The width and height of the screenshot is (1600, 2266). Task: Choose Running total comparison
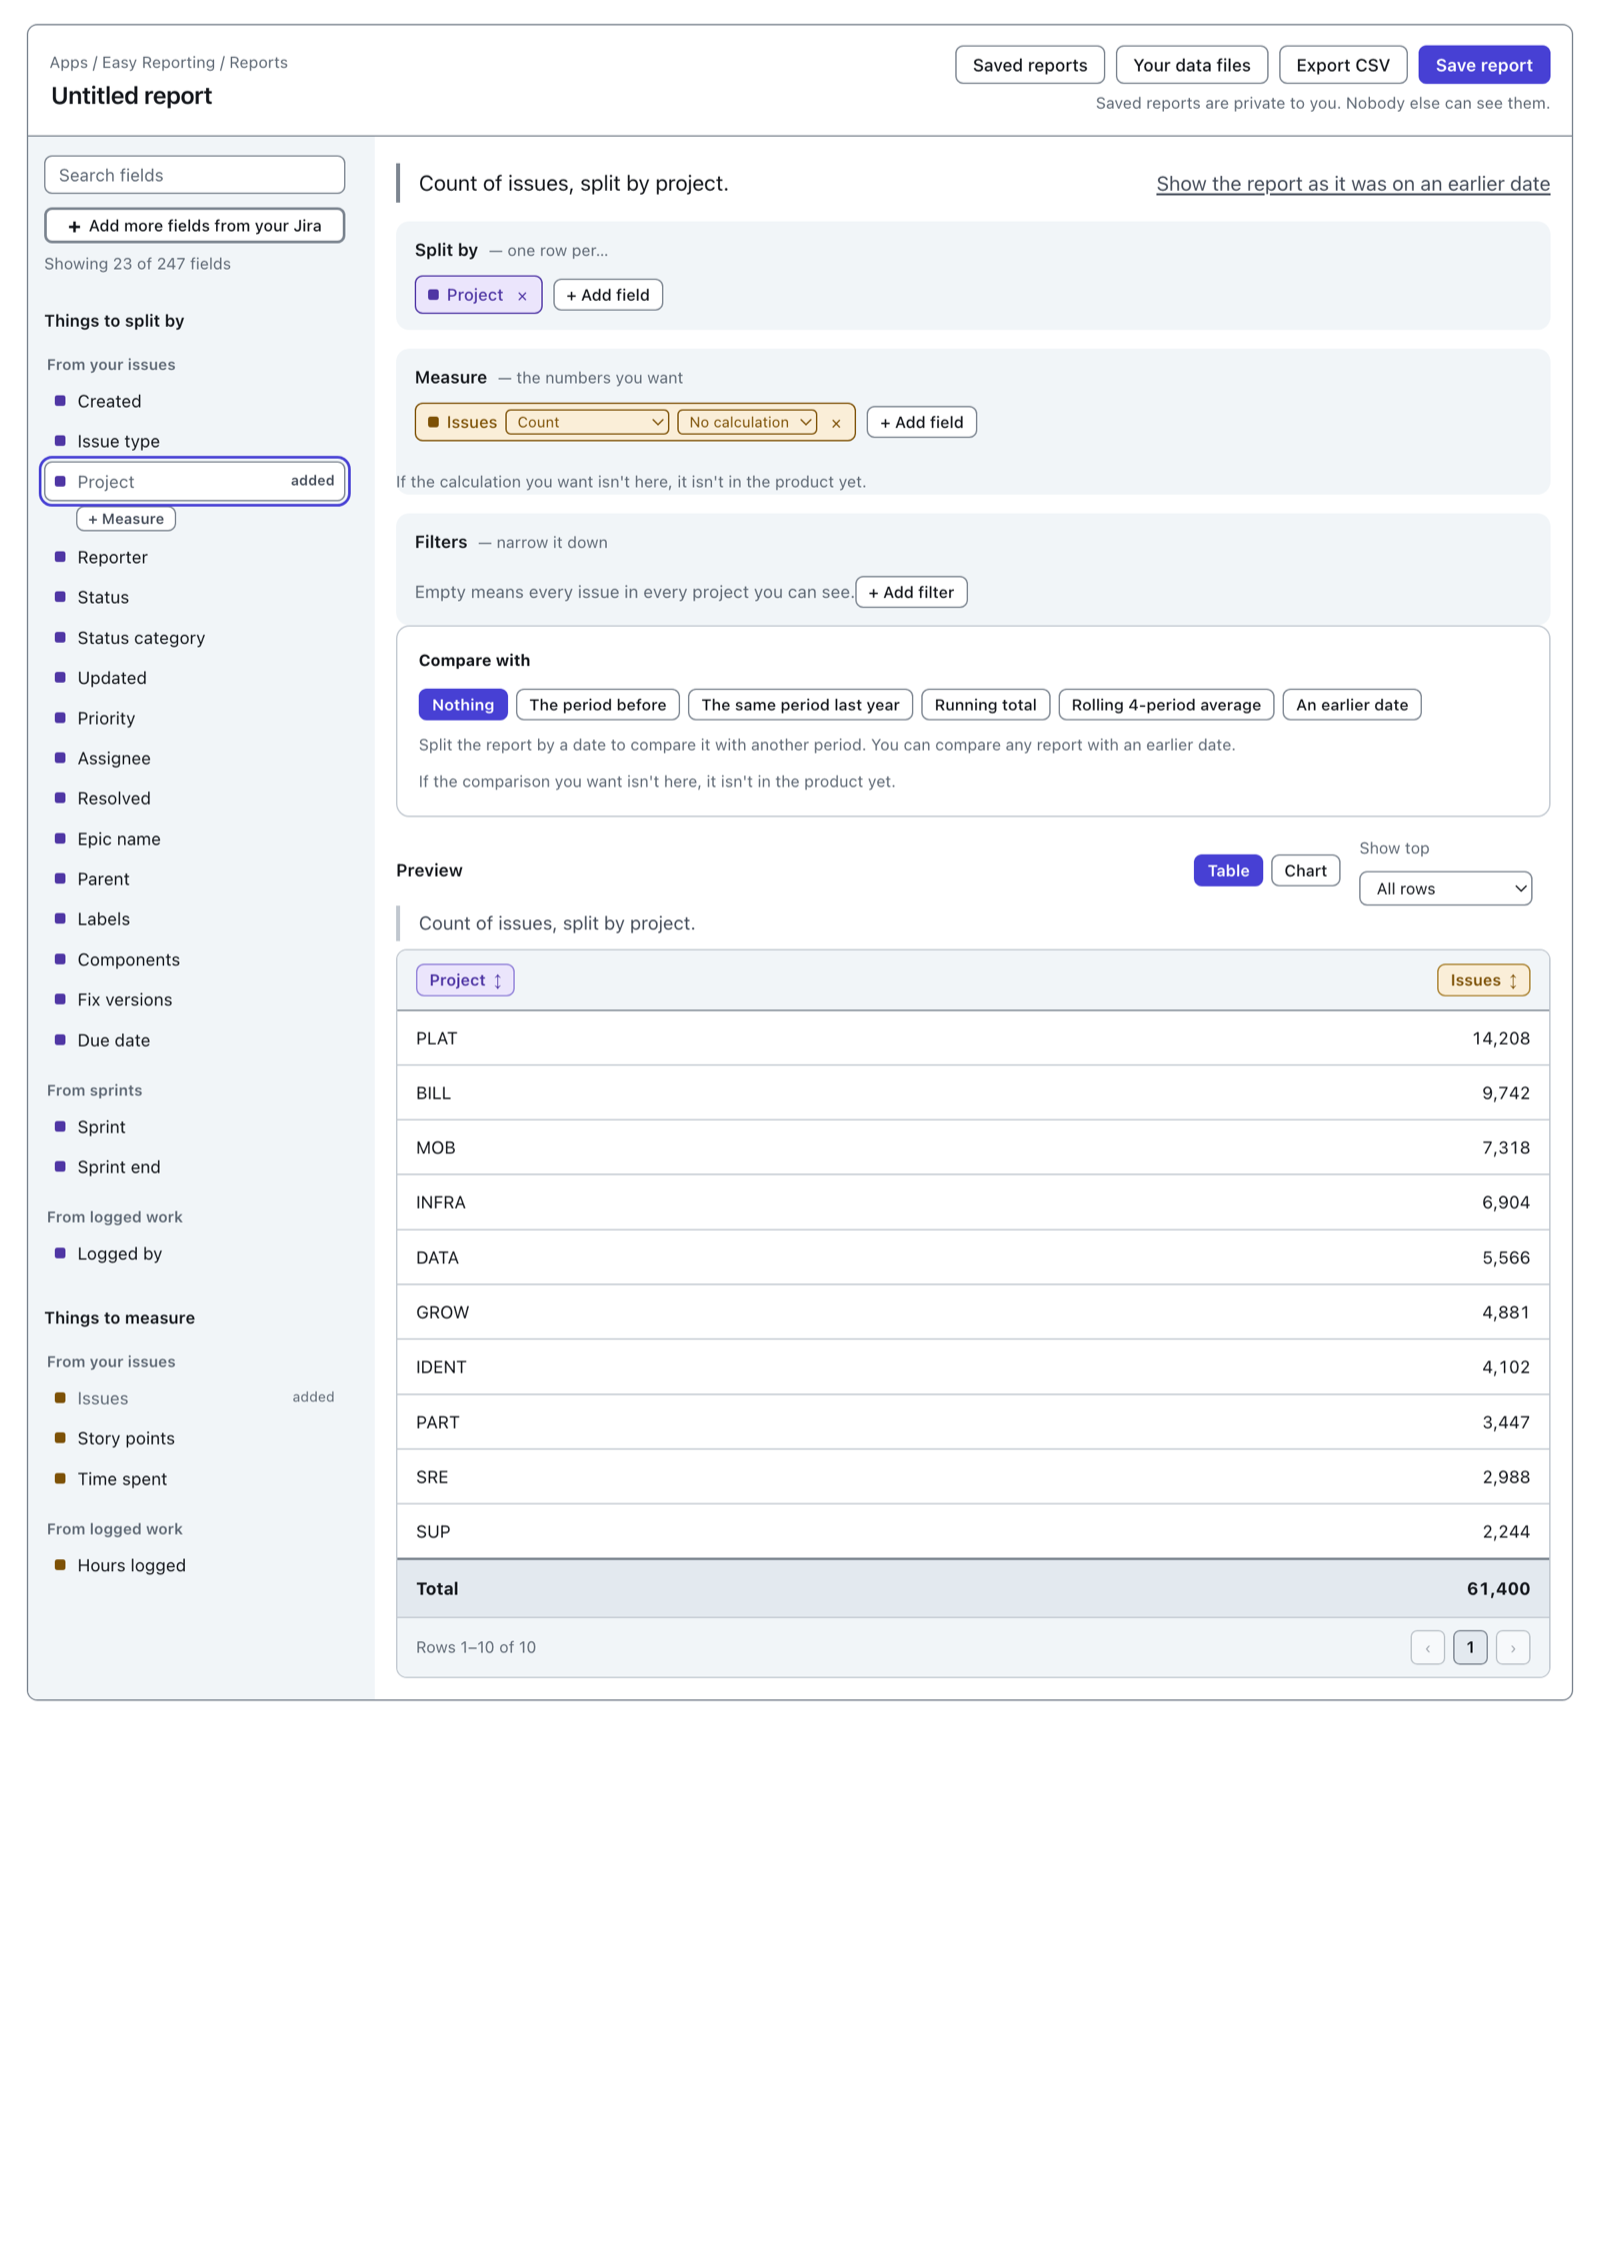point(985,705)
